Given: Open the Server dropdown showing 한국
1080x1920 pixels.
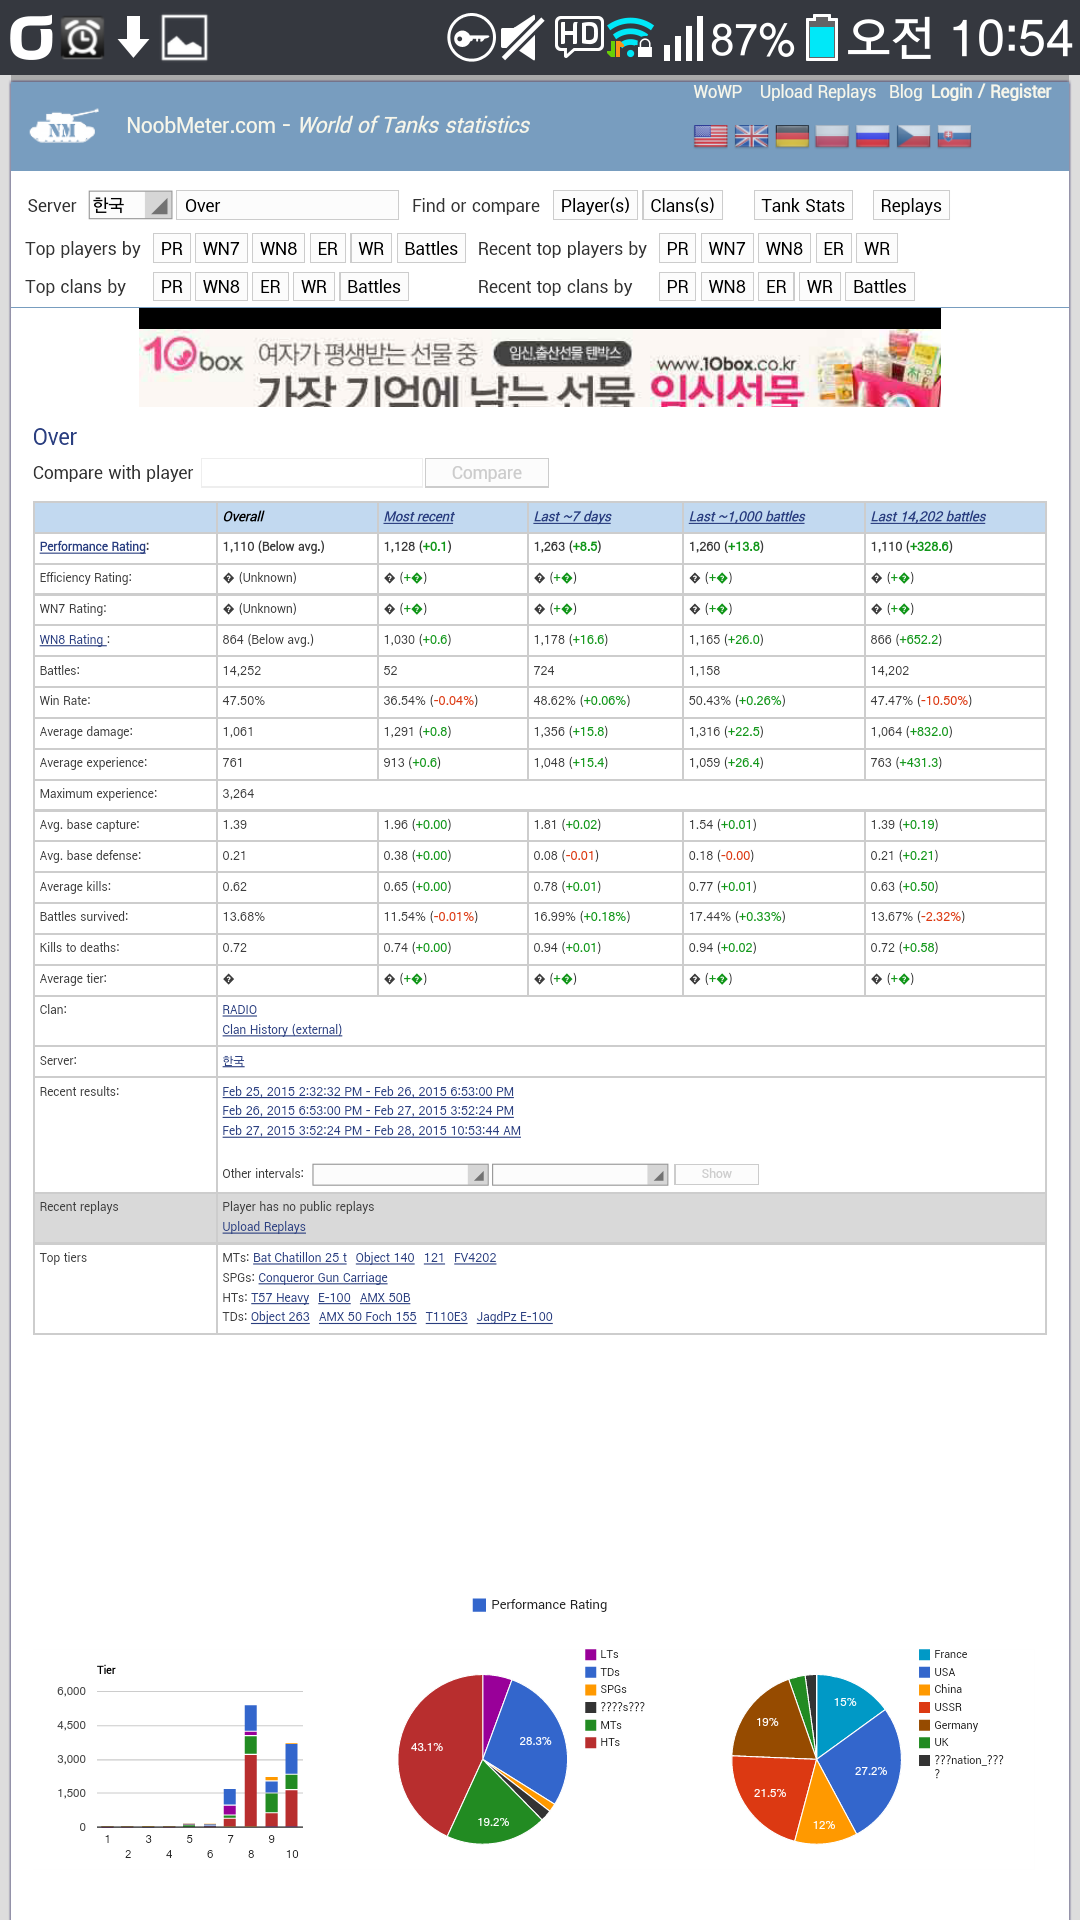Looking at the screenshot, I should click(130, 205).
